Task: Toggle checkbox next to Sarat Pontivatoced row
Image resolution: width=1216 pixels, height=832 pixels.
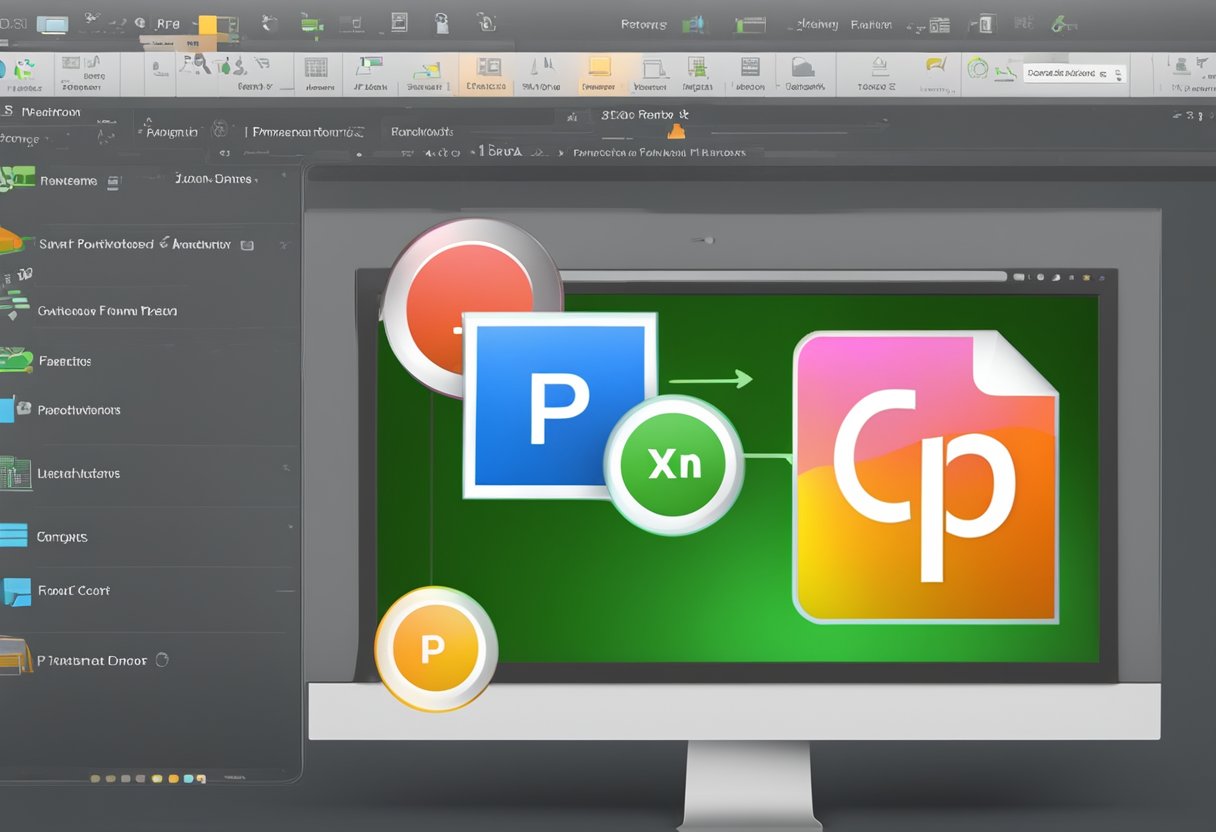Action: (x=247, y=244)
